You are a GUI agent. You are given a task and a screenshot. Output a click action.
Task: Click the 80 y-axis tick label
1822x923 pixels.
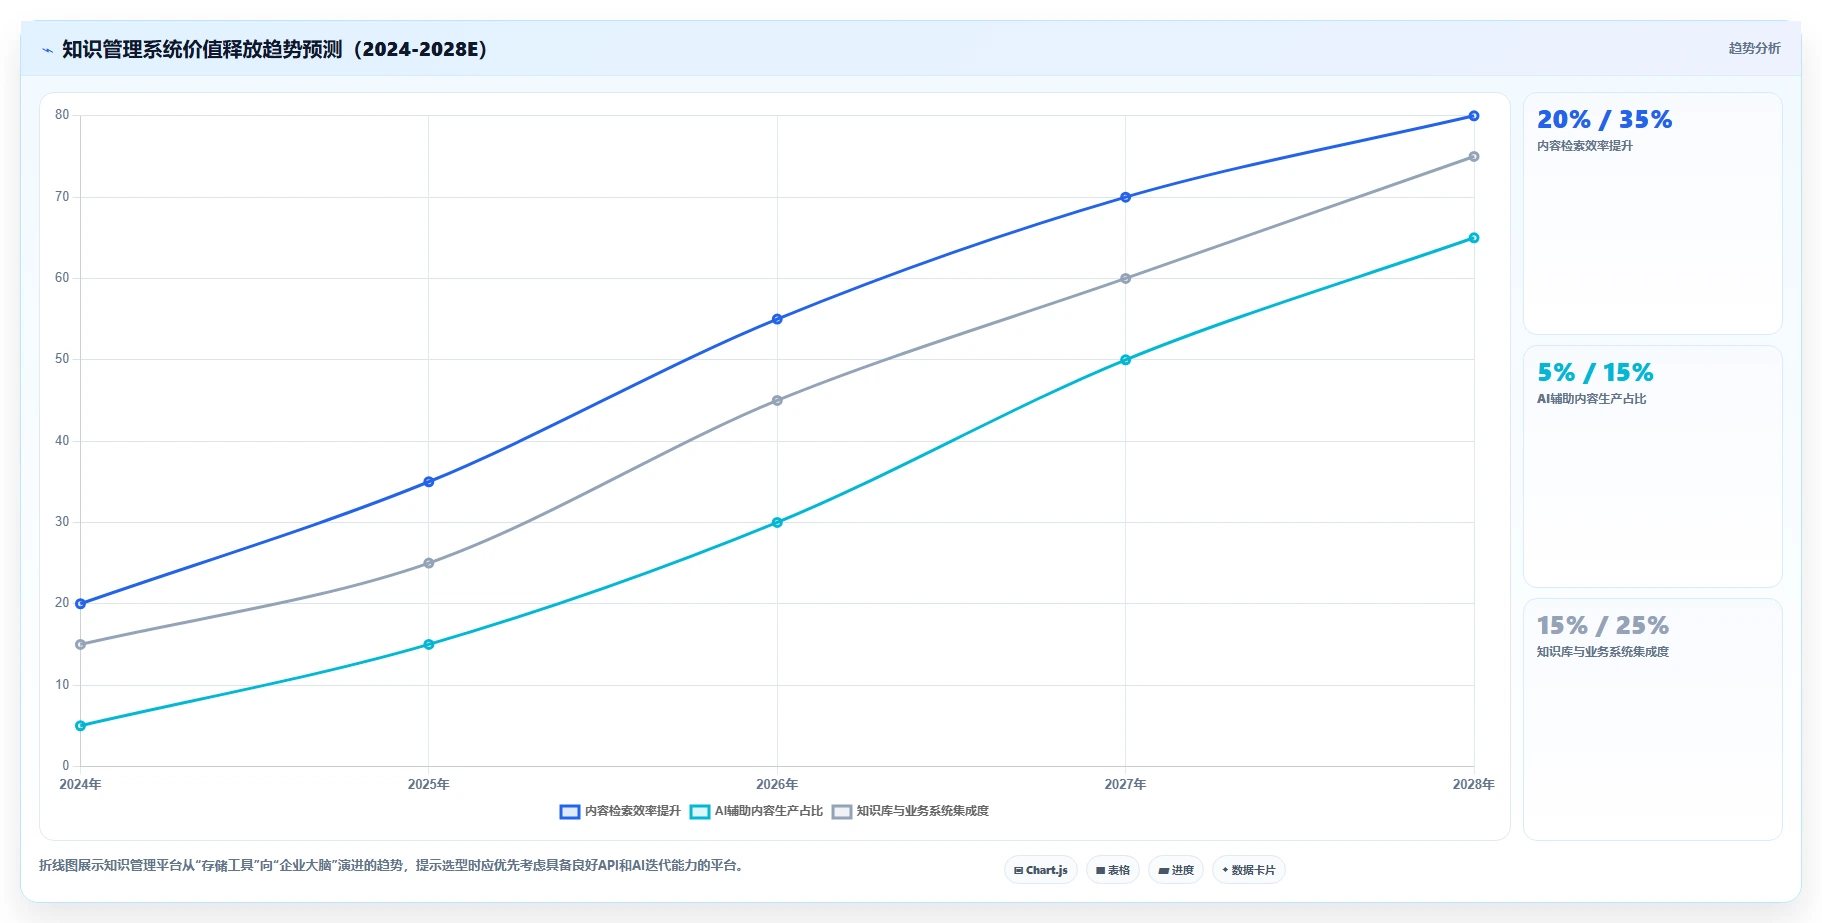pyautogui.click(x=62, y=115)
